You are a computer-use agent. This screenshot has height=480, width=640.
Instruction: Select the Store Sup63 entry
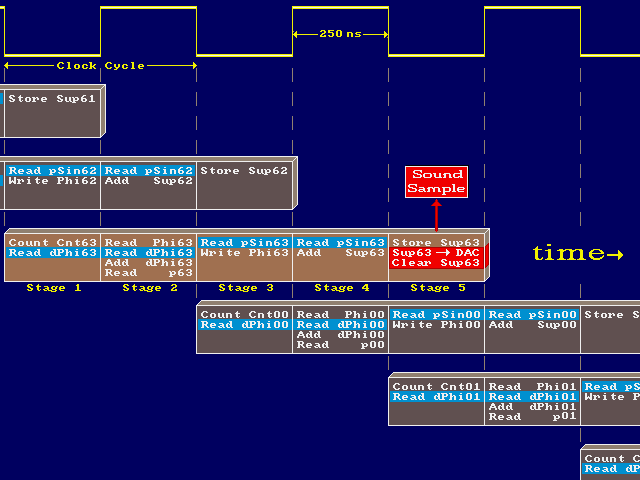(436, 243)
